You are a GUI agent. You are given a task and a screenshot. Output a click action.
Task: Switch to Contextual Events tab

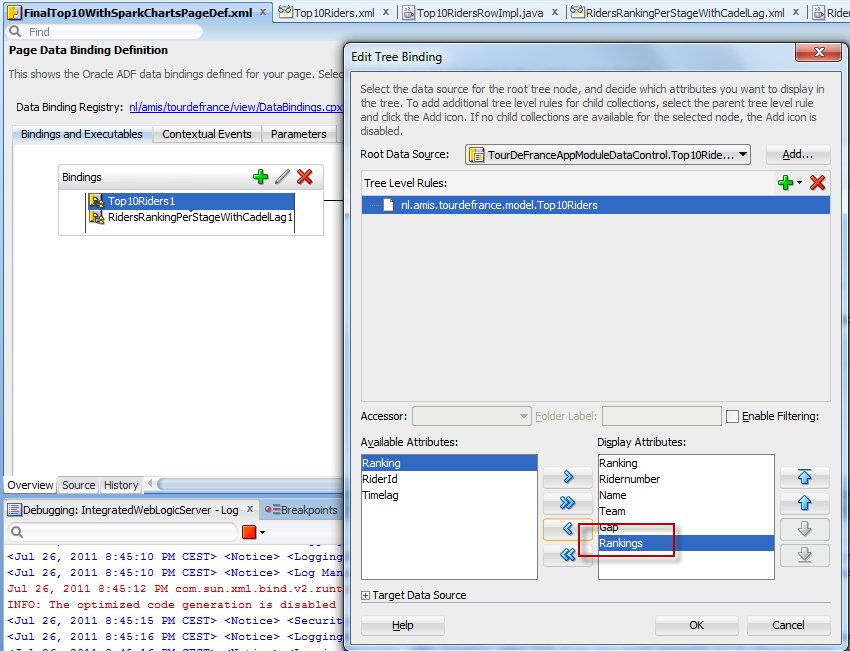click(x=208, y=134)
